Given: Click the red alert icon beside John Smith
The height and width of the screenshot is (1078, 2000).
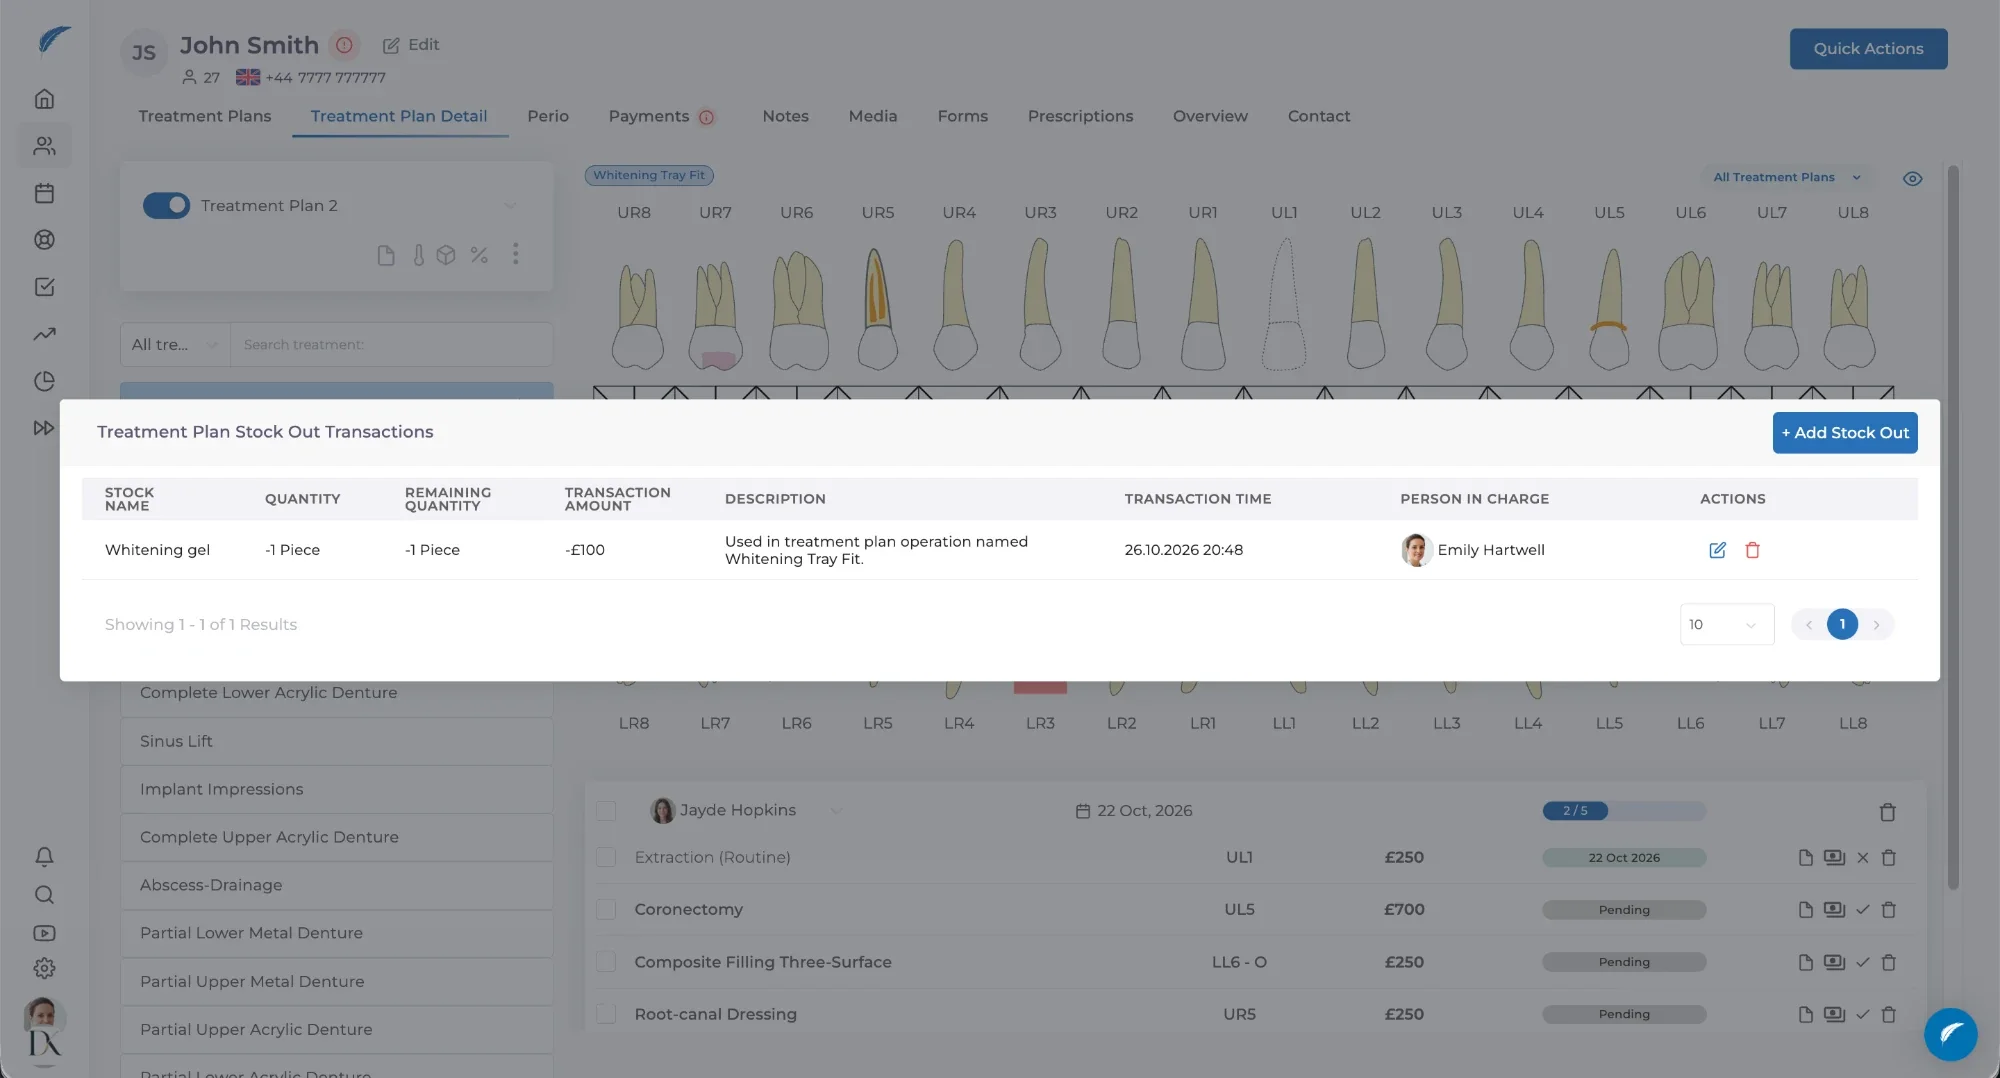Looking at the screenshot, I should pyautogui.click(x=344, y=45).
